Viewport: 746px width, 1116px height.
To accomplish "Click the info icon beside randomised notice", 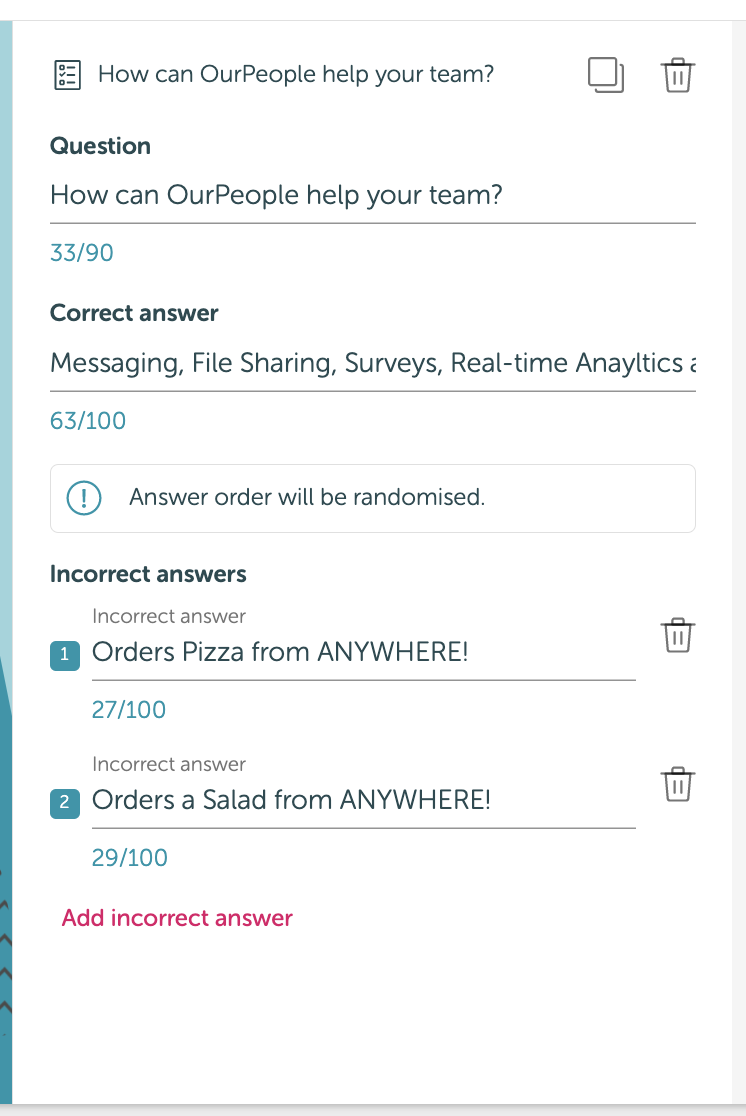I will [x=84, y=498].
